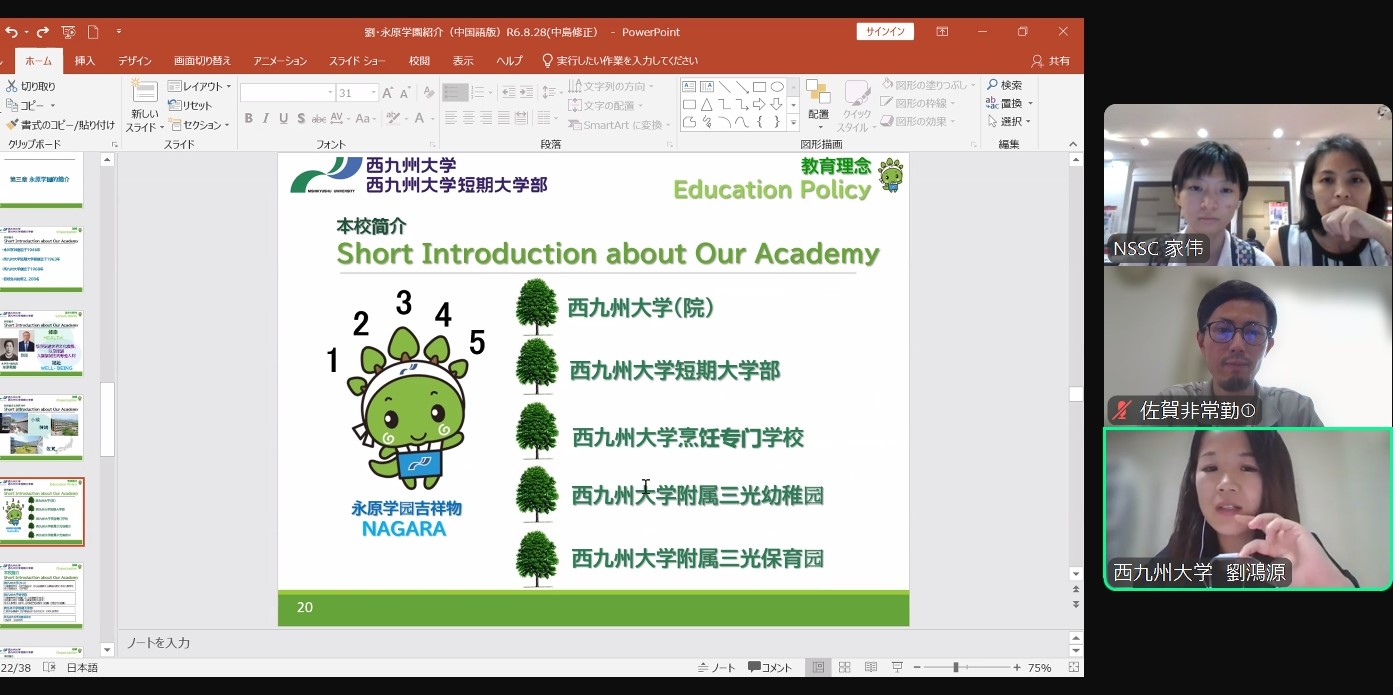Image resolution: width=1400 pixels, height=695 pixels.
Task: Toggle bullet list formatting
Action: (455, 93)
